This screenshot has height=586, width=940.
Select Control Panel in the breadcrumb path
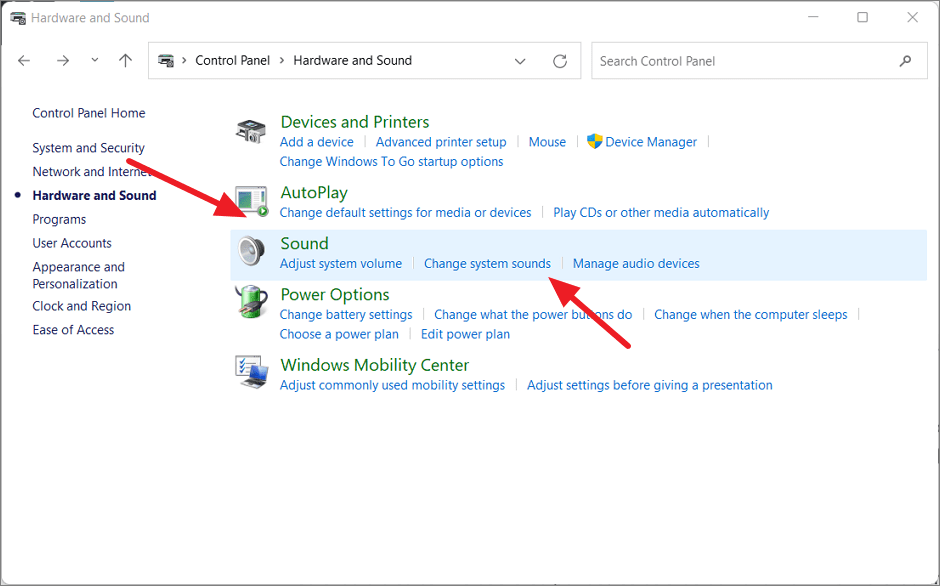pyautogui.click(x=233, y=60)
